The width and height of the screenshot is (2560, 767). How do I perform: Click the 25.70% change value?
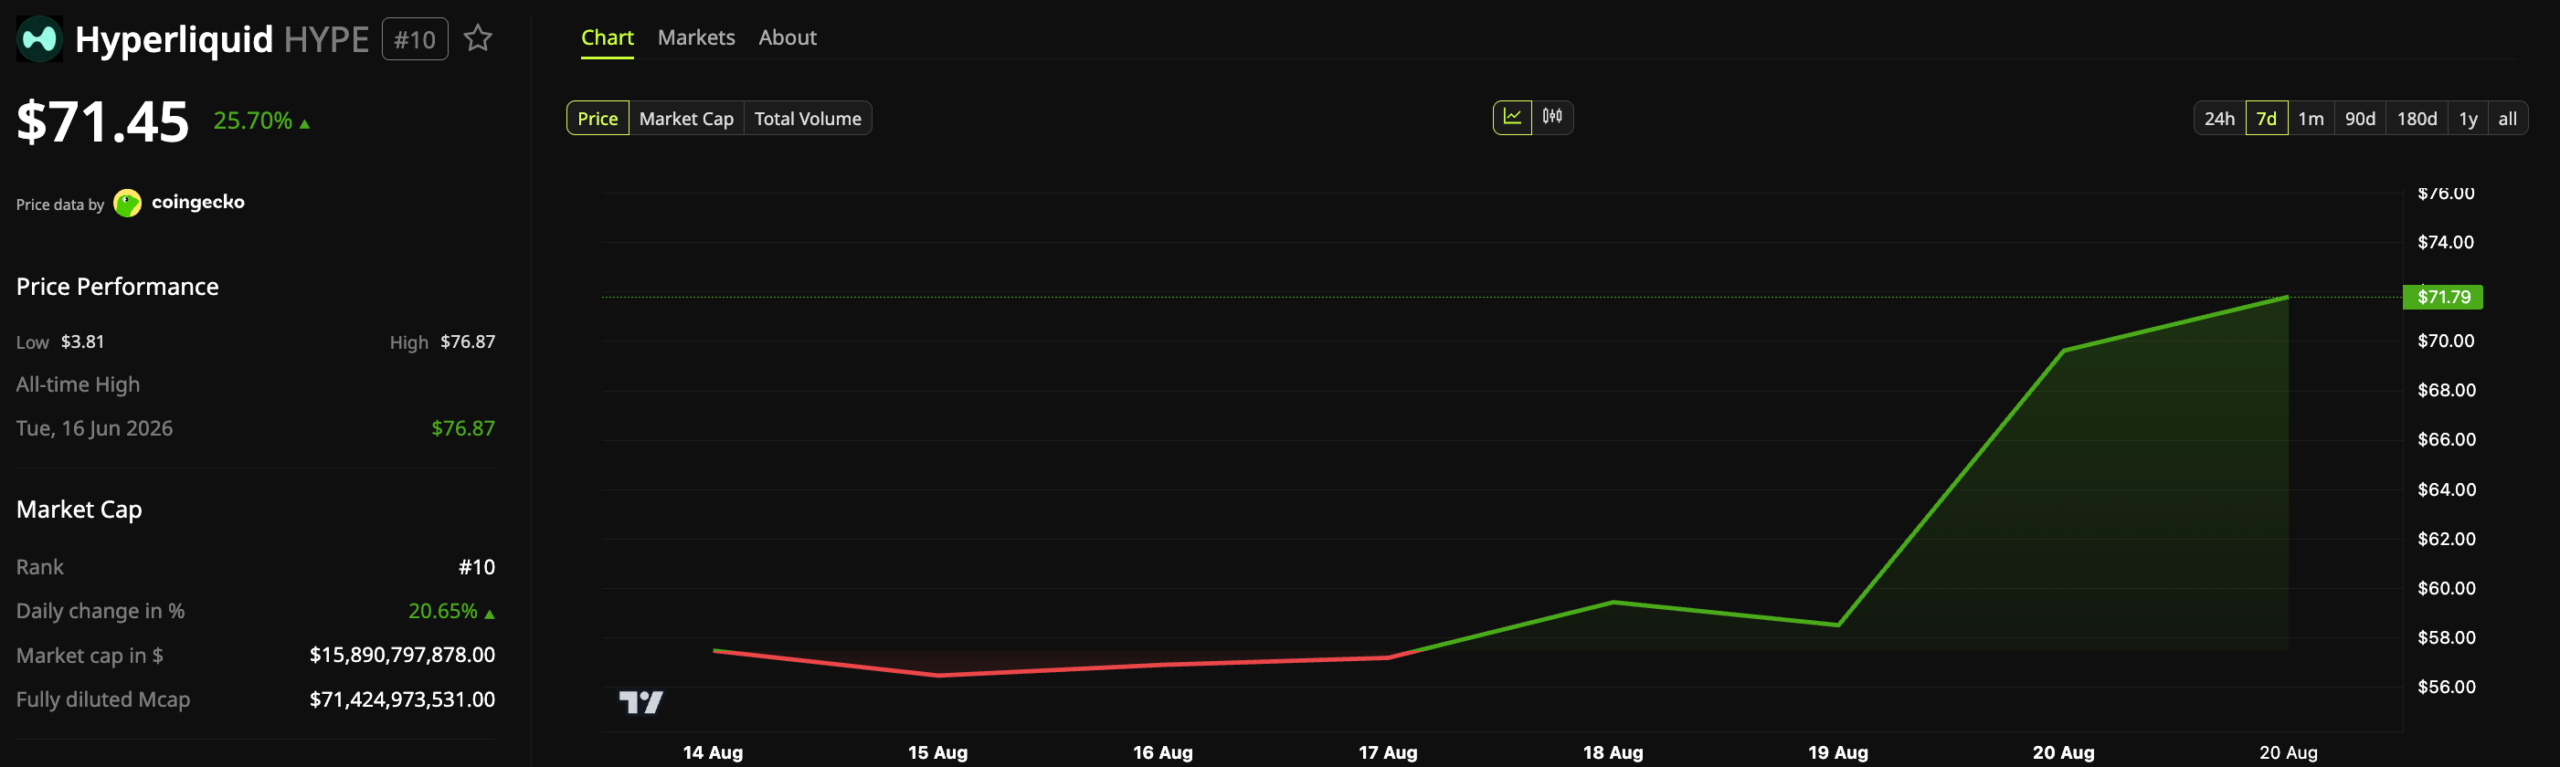tap(253, 121)
